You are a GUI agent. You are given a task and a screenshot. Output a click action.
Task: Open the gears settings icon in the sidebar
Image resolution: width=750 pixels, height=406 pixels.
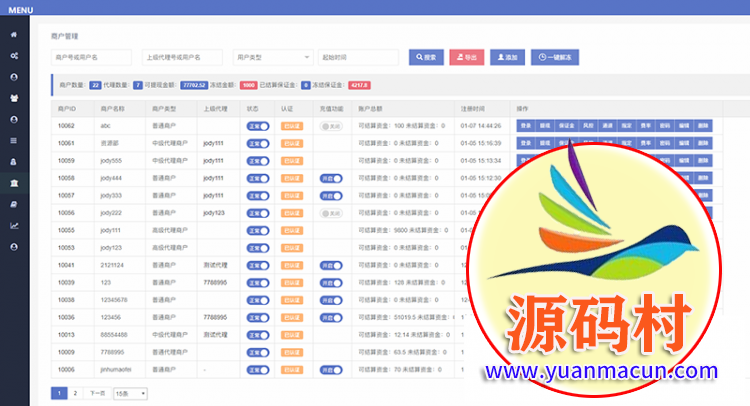[x=14, y=56]
